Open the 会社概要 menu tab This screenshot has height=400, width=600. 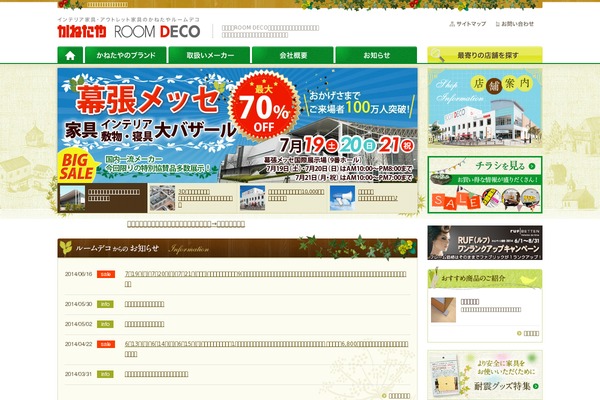[x=293, y=55]
